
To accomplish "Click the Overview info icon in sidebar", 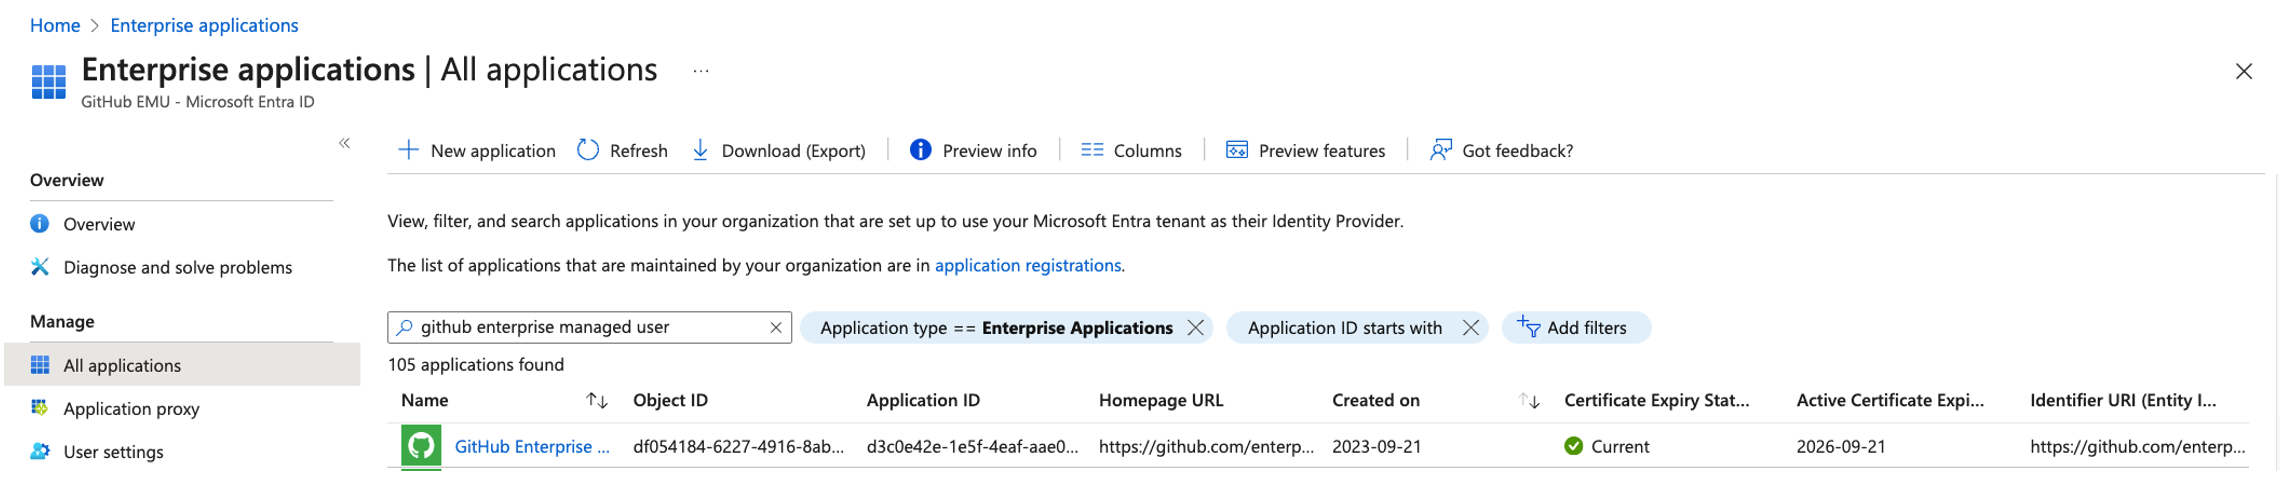I will 40,224.
